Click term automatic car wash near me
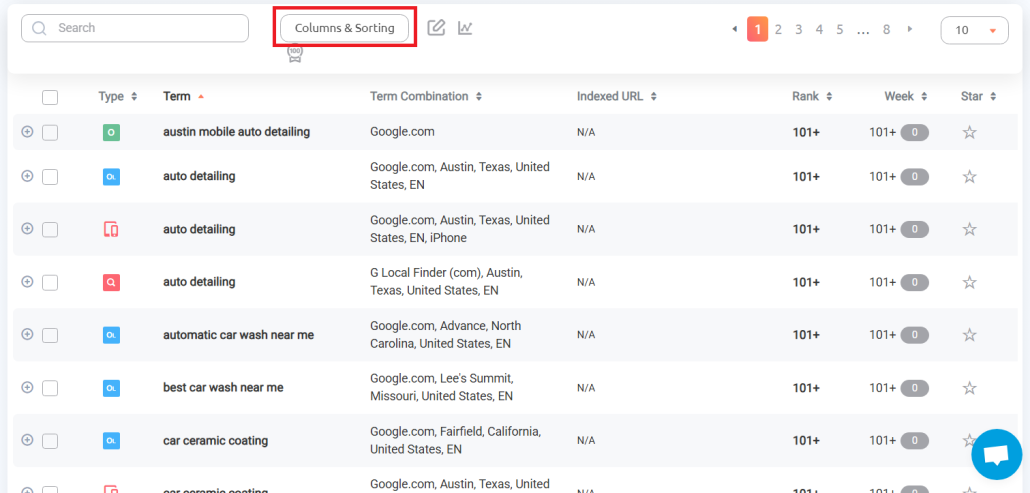Viewport: 1030px width, 493px height. (x=238, y=335)
